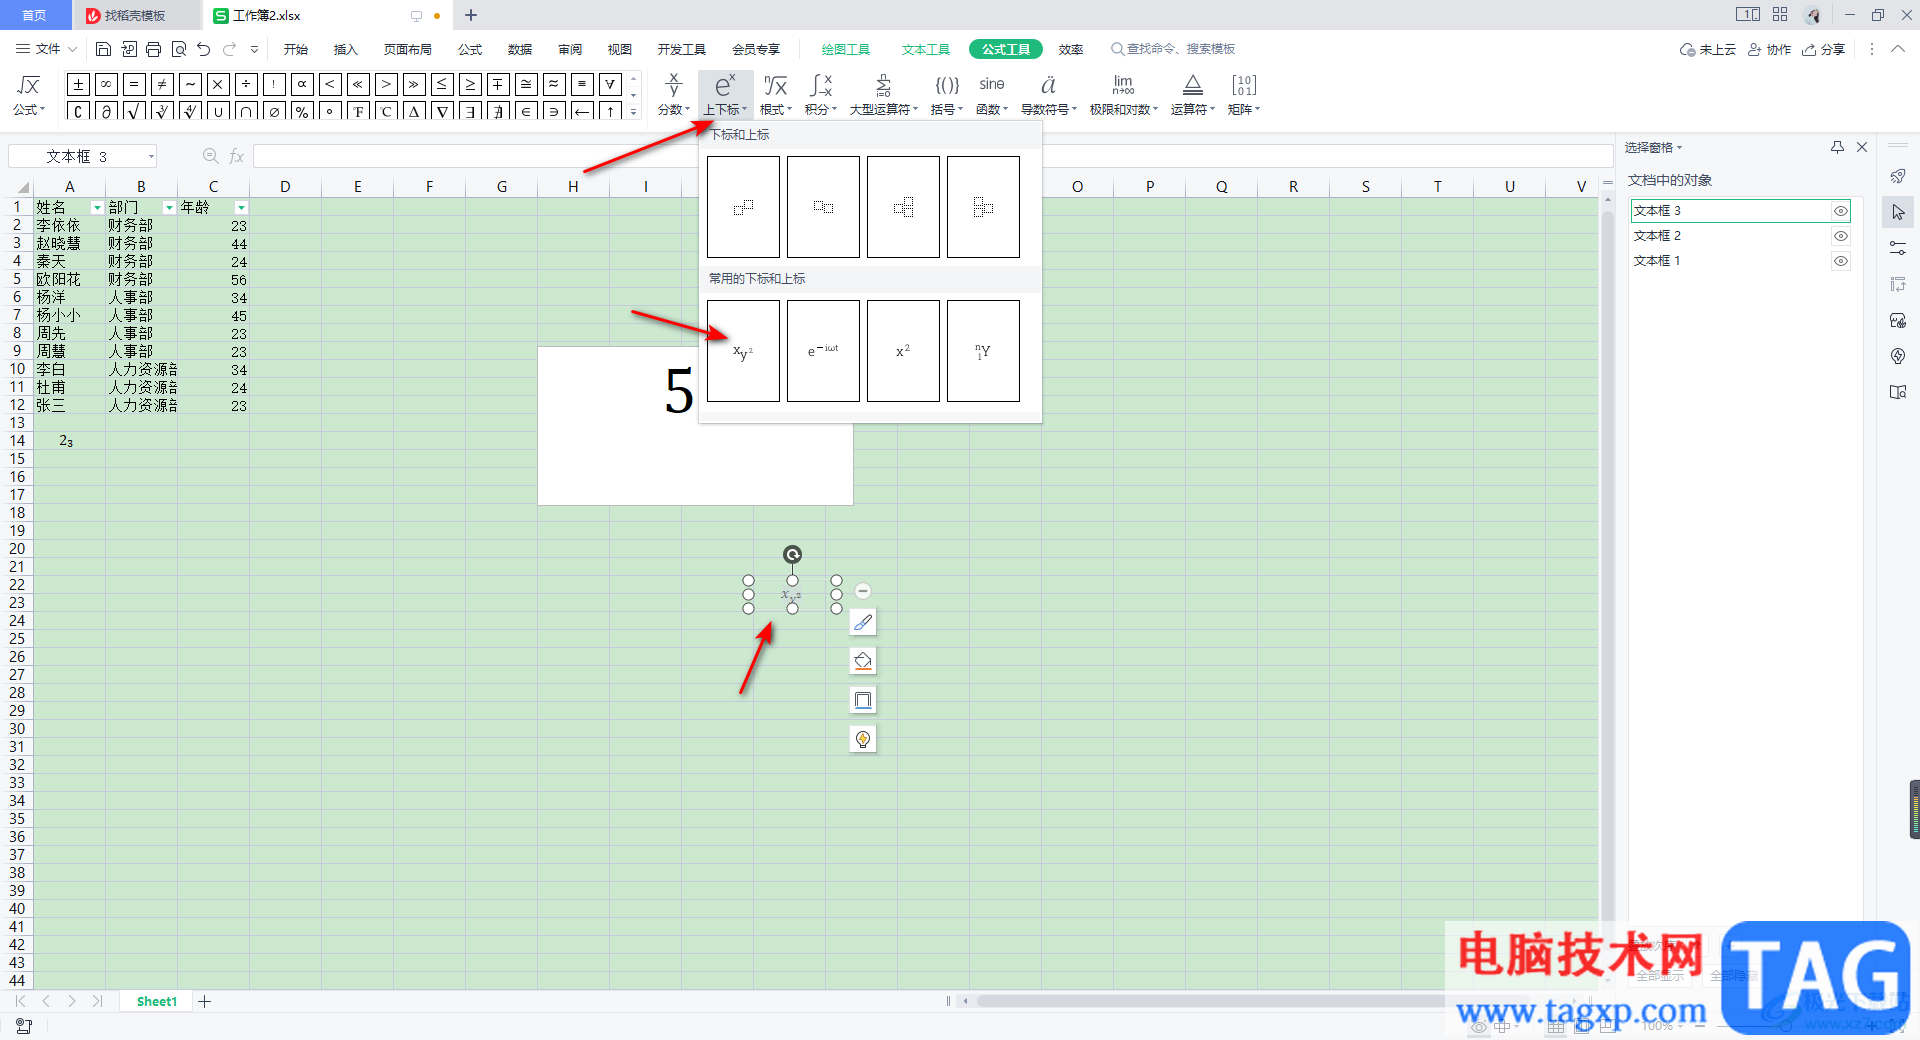
Task: Click the shape outline icon
Action: coord(863,700)
